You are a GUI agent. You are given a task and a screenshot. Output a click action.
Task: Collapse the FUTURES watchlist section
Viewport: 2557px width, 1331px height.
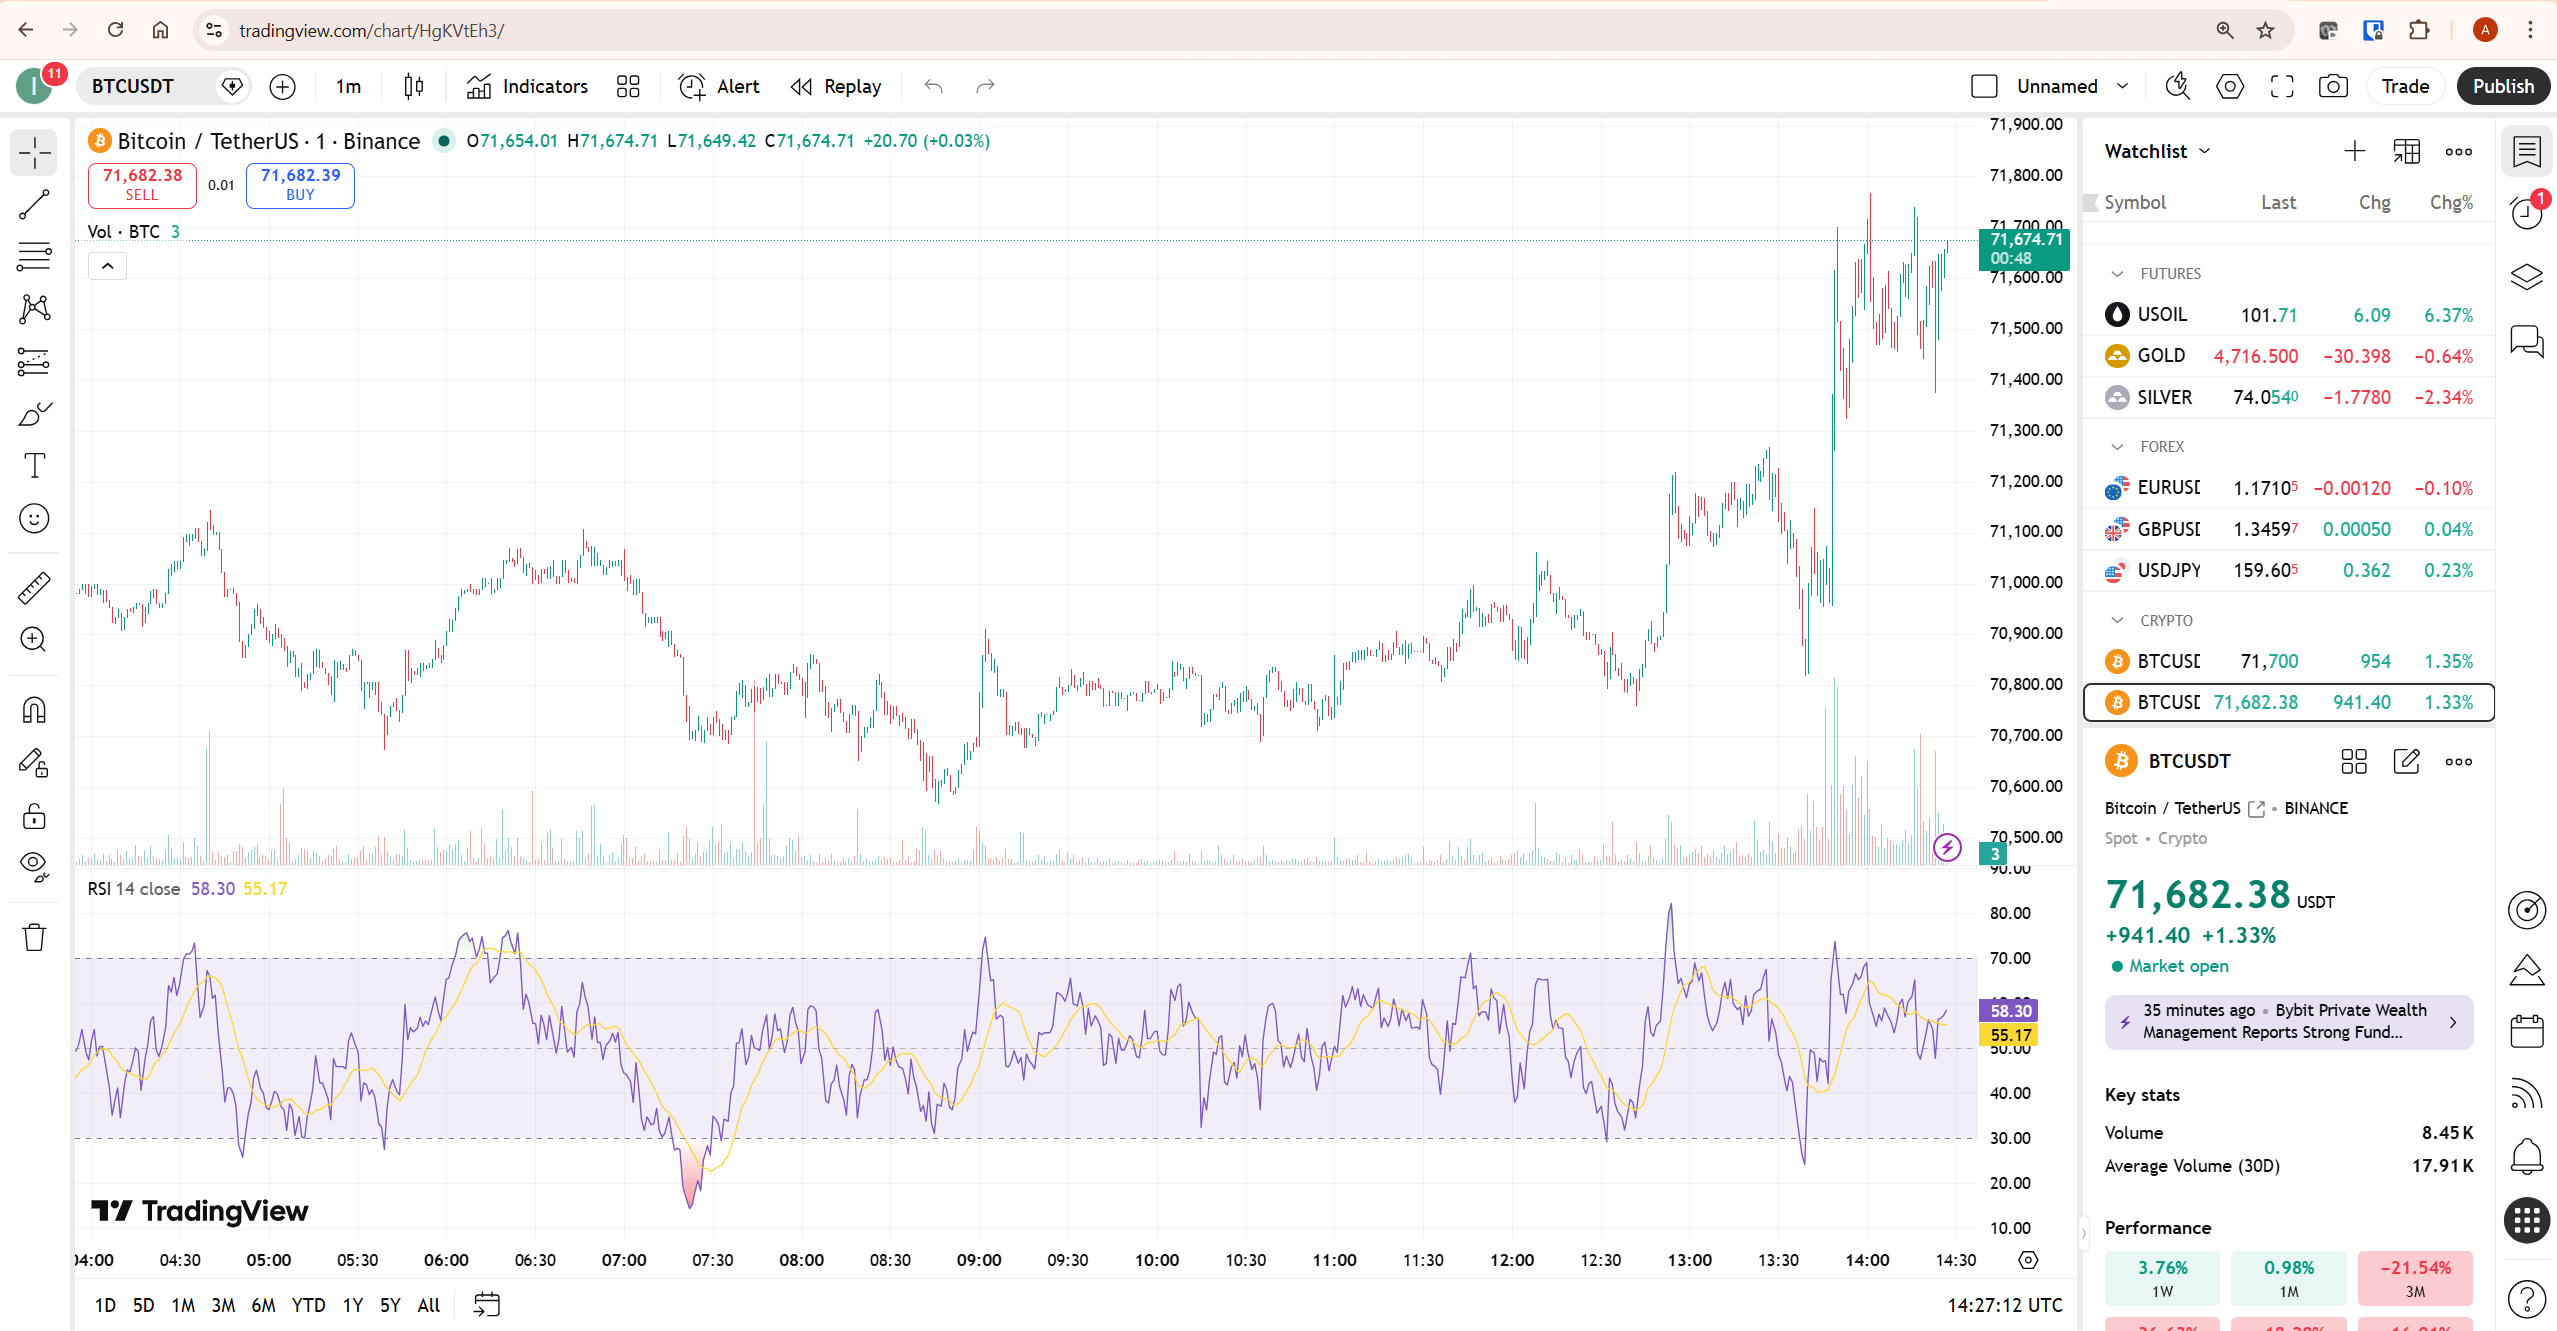click(2117, 273)
